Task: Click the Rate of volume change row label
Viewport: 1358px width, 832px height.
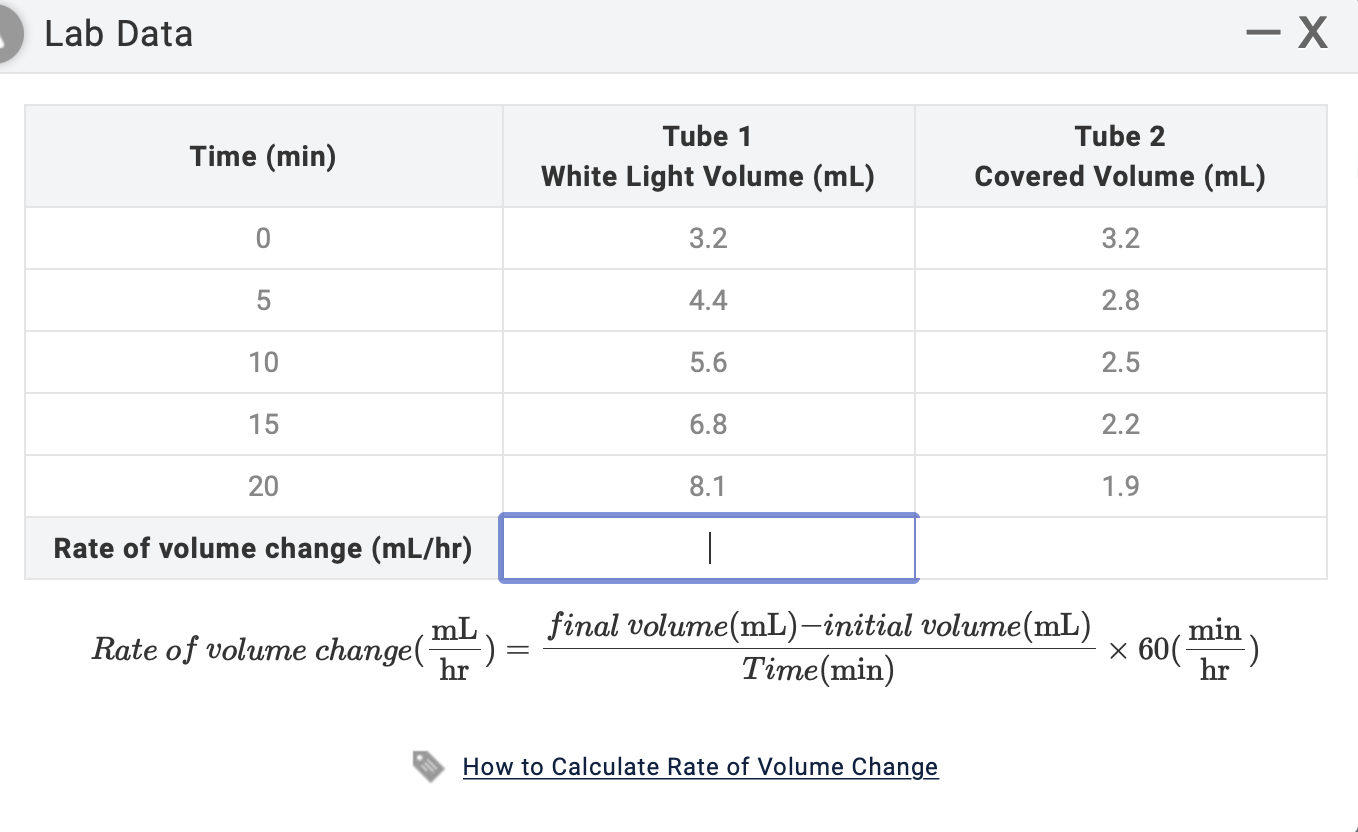Action: point(263,548)
